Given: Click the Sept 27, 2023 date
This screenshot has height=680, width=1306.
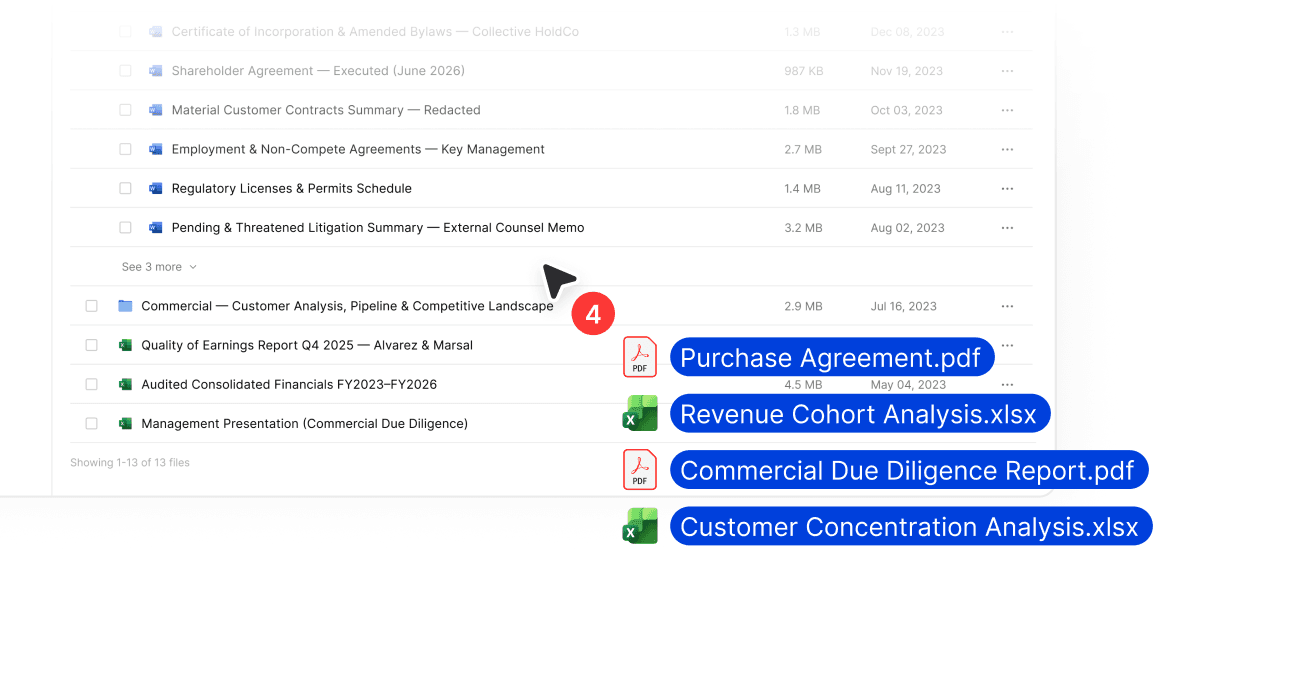Looking at the screenshot, I should (x=908, y=149).
